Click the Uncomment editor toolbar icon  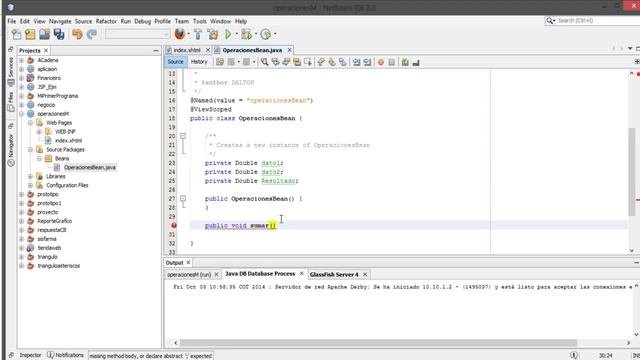(x=416, y=62)
